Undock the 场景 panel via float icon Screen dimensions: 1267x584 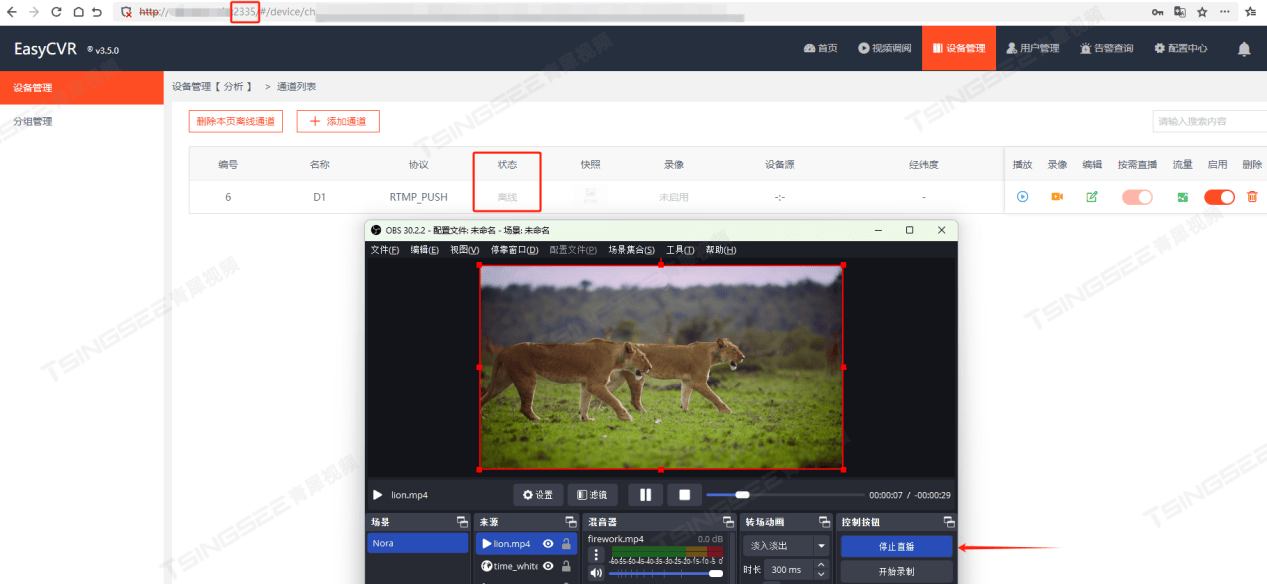pos(461,522)
